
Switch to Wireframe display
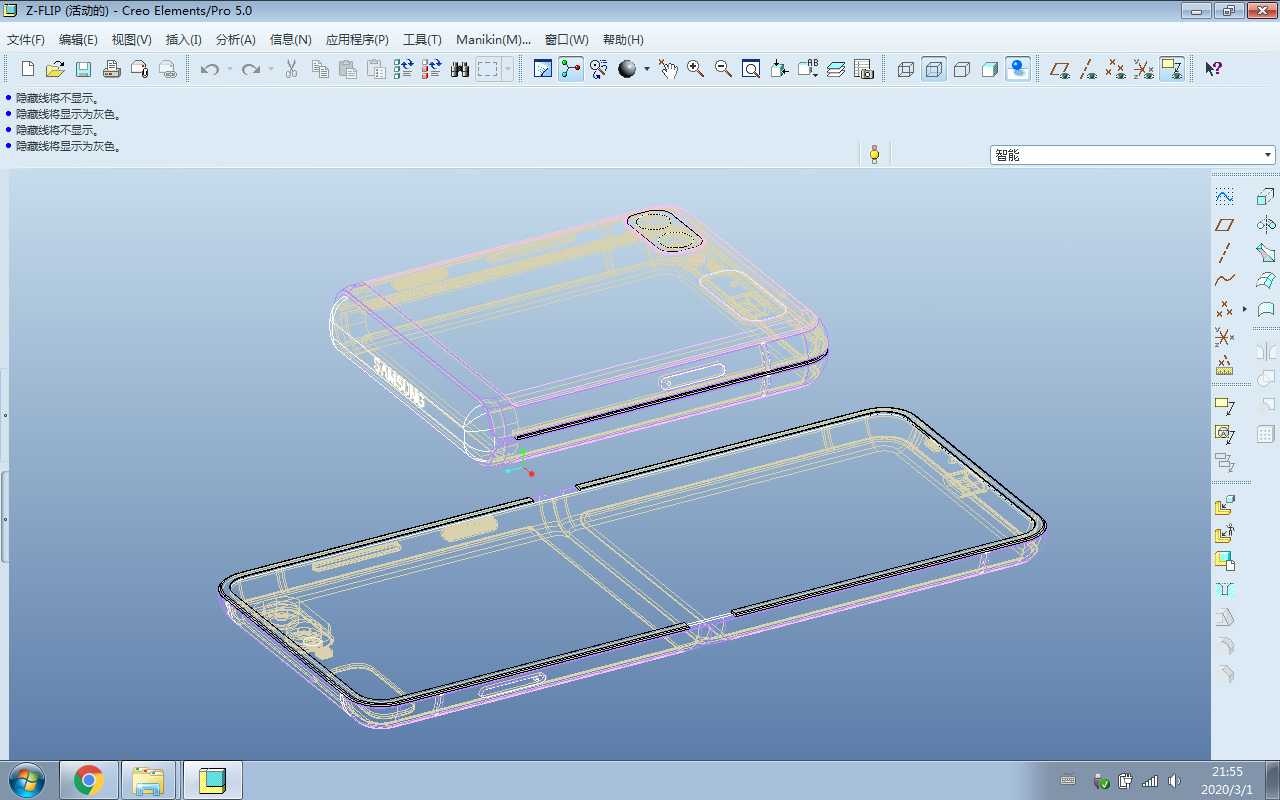(x=906, y=69)
